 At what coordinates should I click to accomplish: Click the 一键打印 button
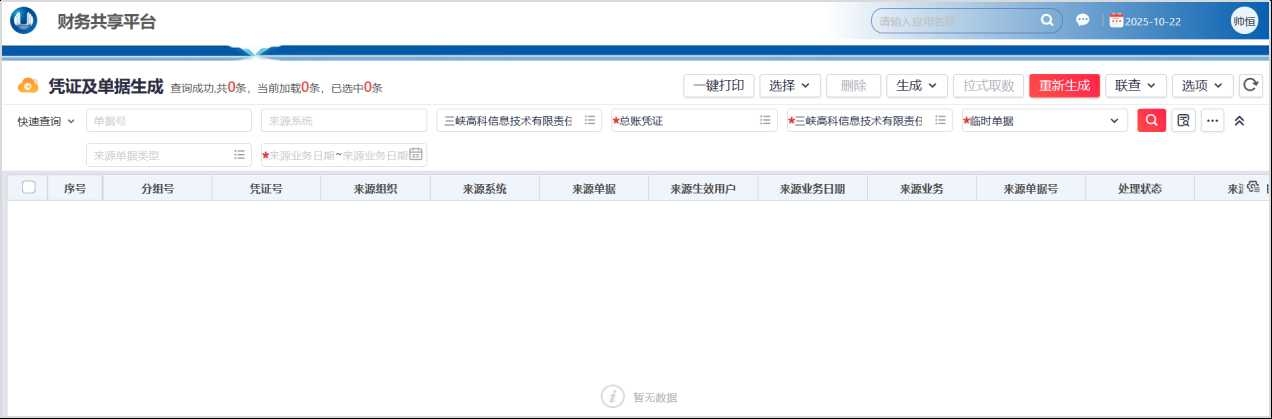(718, 86)
